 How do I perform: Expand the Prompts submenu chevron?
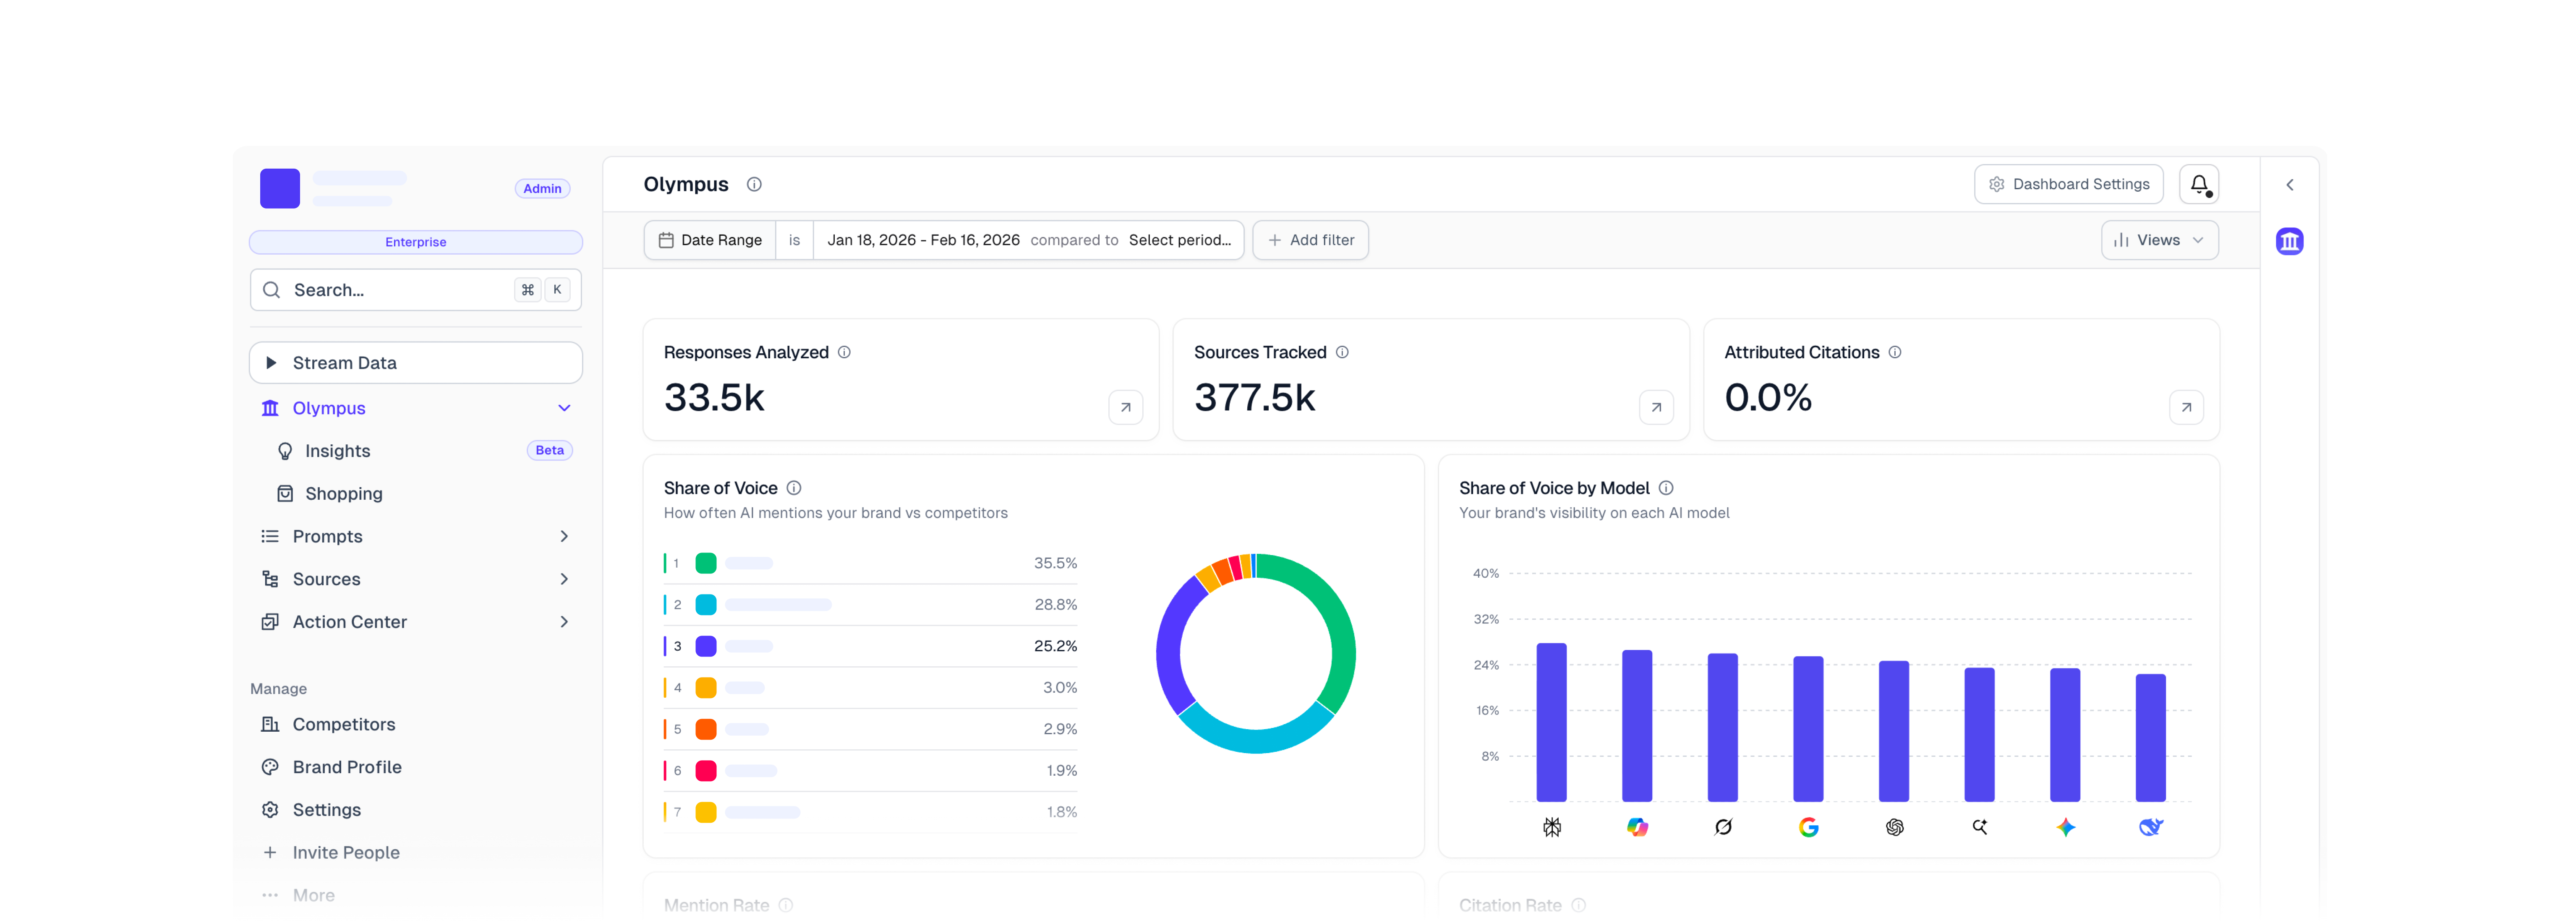tap(564, 536)
